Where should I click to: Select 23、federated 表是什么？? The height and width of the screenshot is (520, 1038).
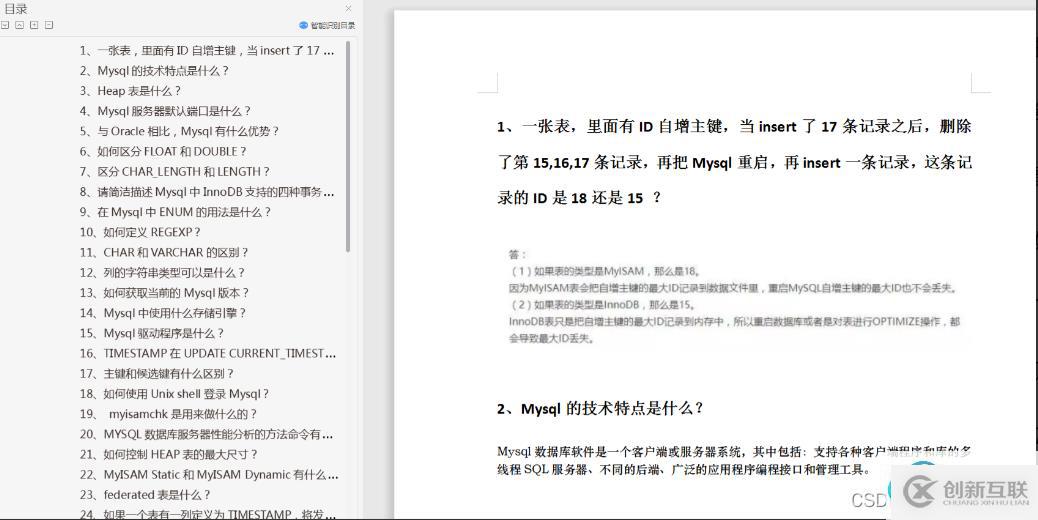tap(146, 495)
